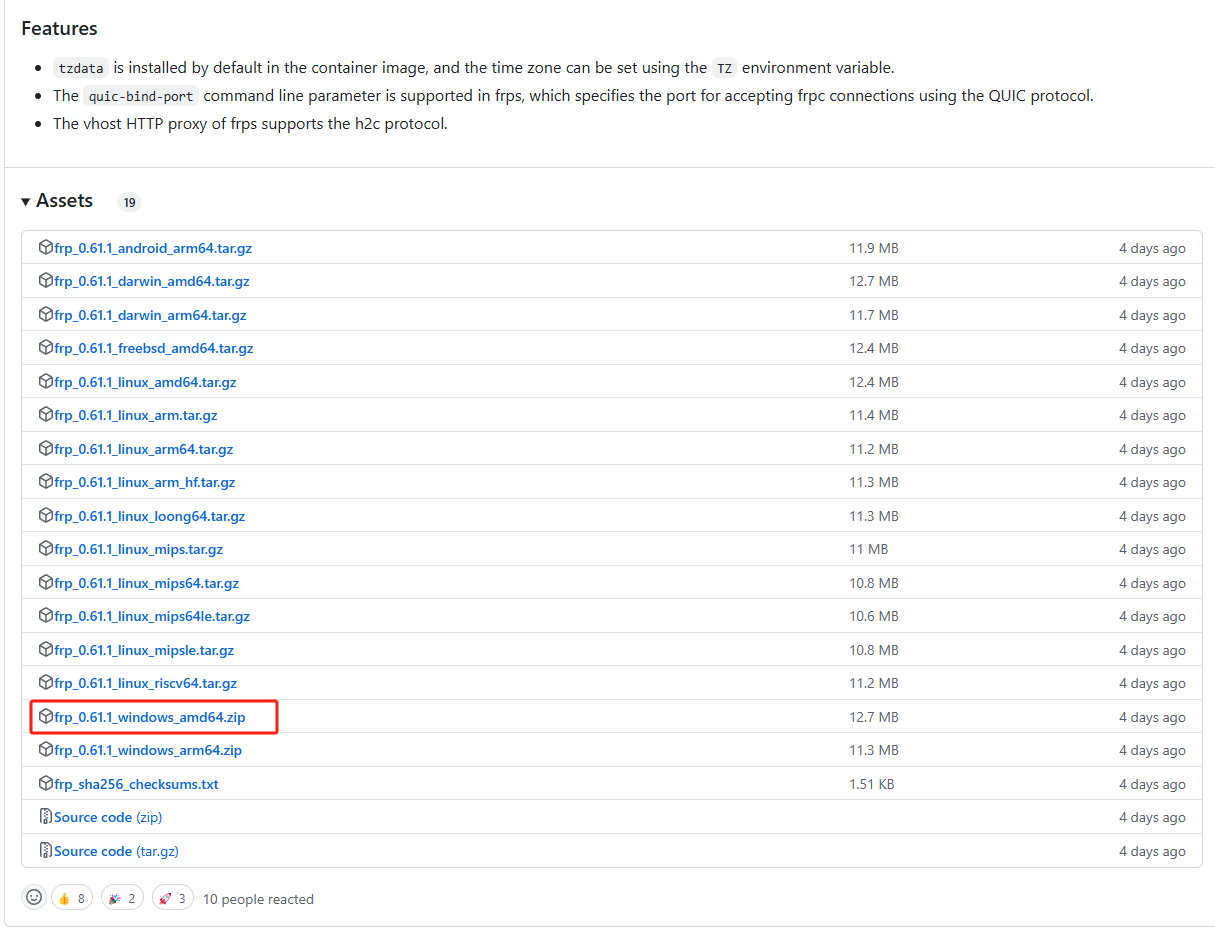Click the thumbs up reaction with 8

(x=71, y=898)
